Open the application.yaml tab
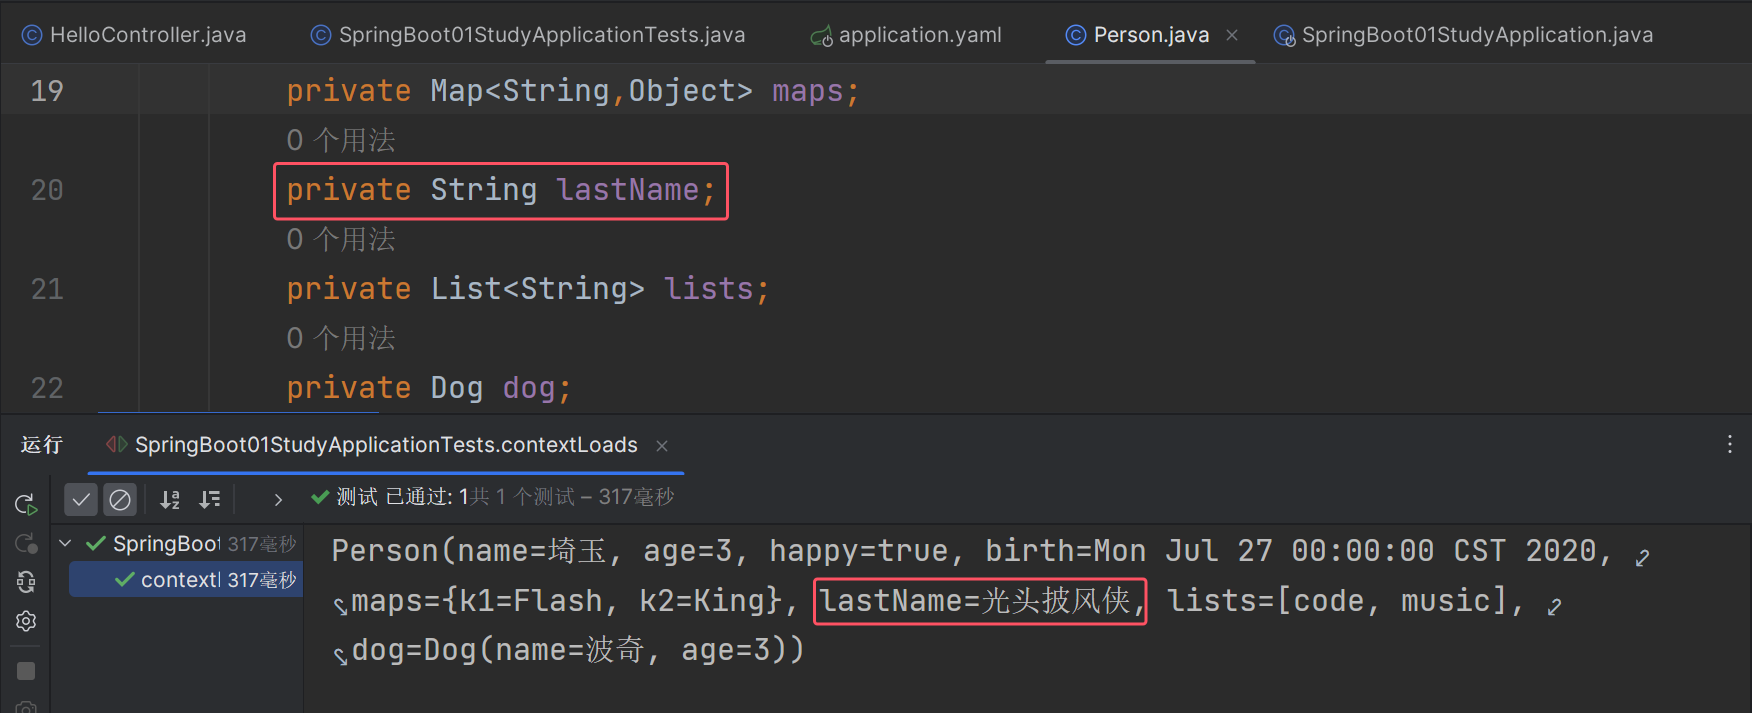Viewport: 1752px width, 713px height. point(906,35)
